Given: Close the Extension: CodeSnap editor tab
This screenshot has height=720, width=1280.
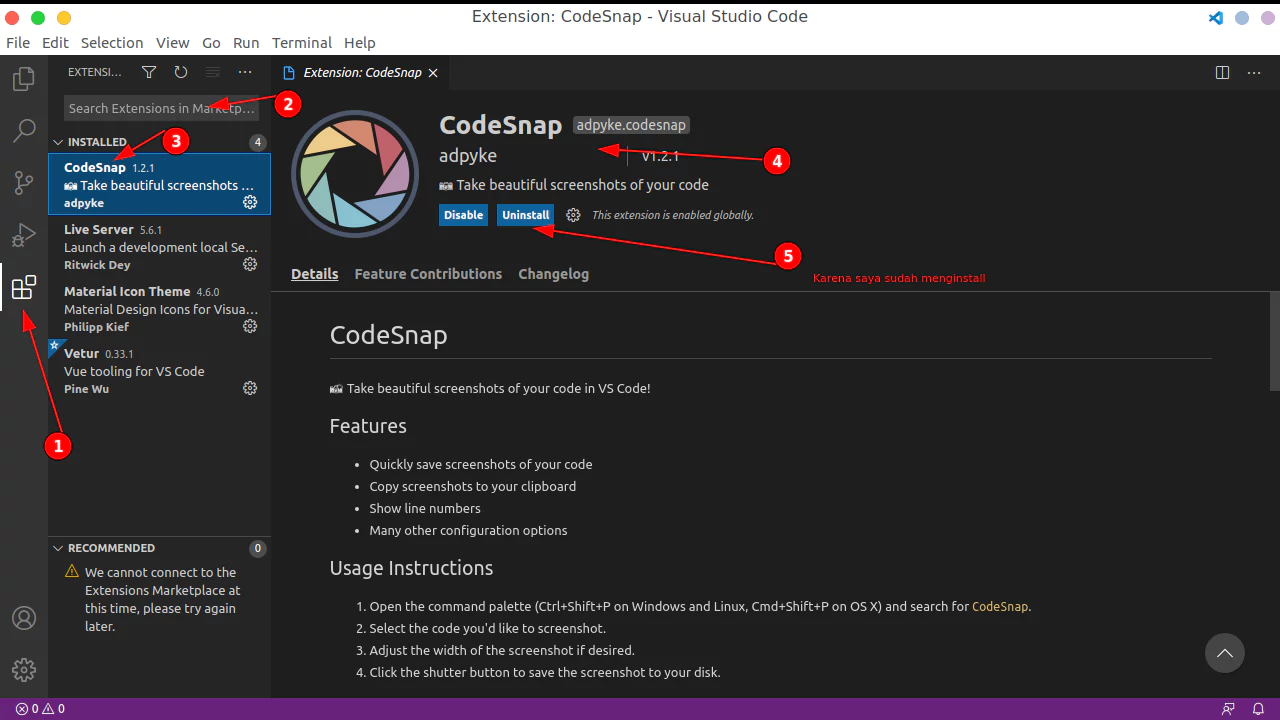Looking at the screenshot, I should click(x=433, y=73).
